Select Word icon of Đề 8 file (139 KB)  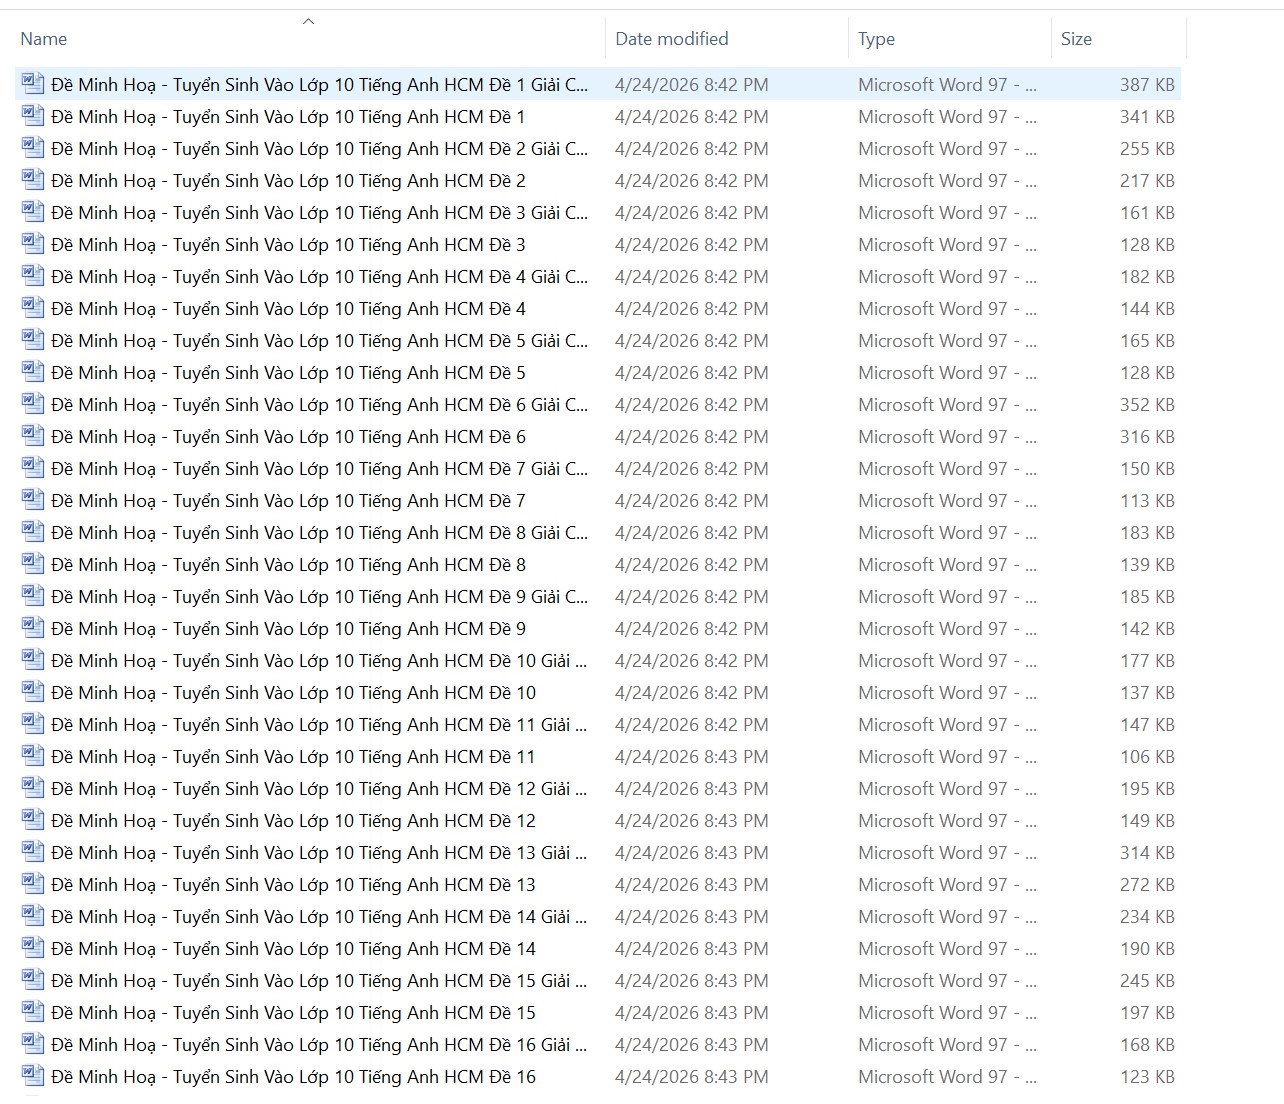[33, 564]
